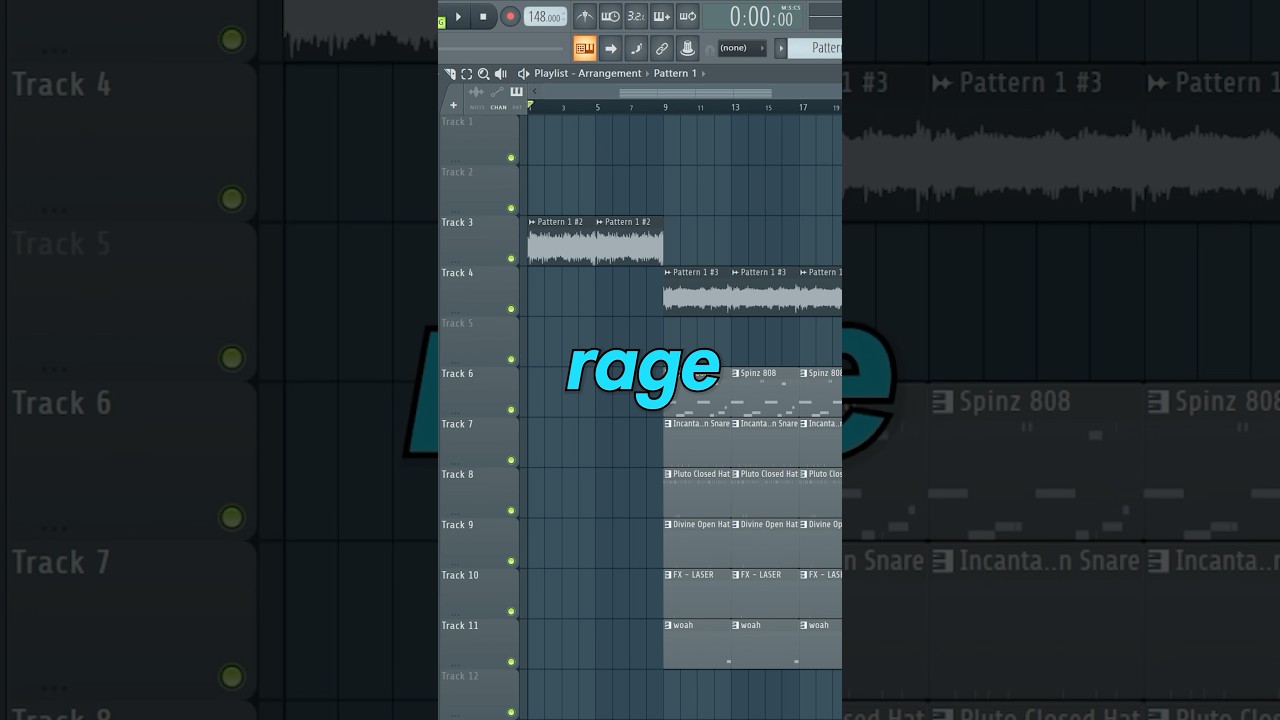1280x720 pixels.
Task: Select the playlist zoom tool icon
Action: pyautogui.click(x=484, y=74)
